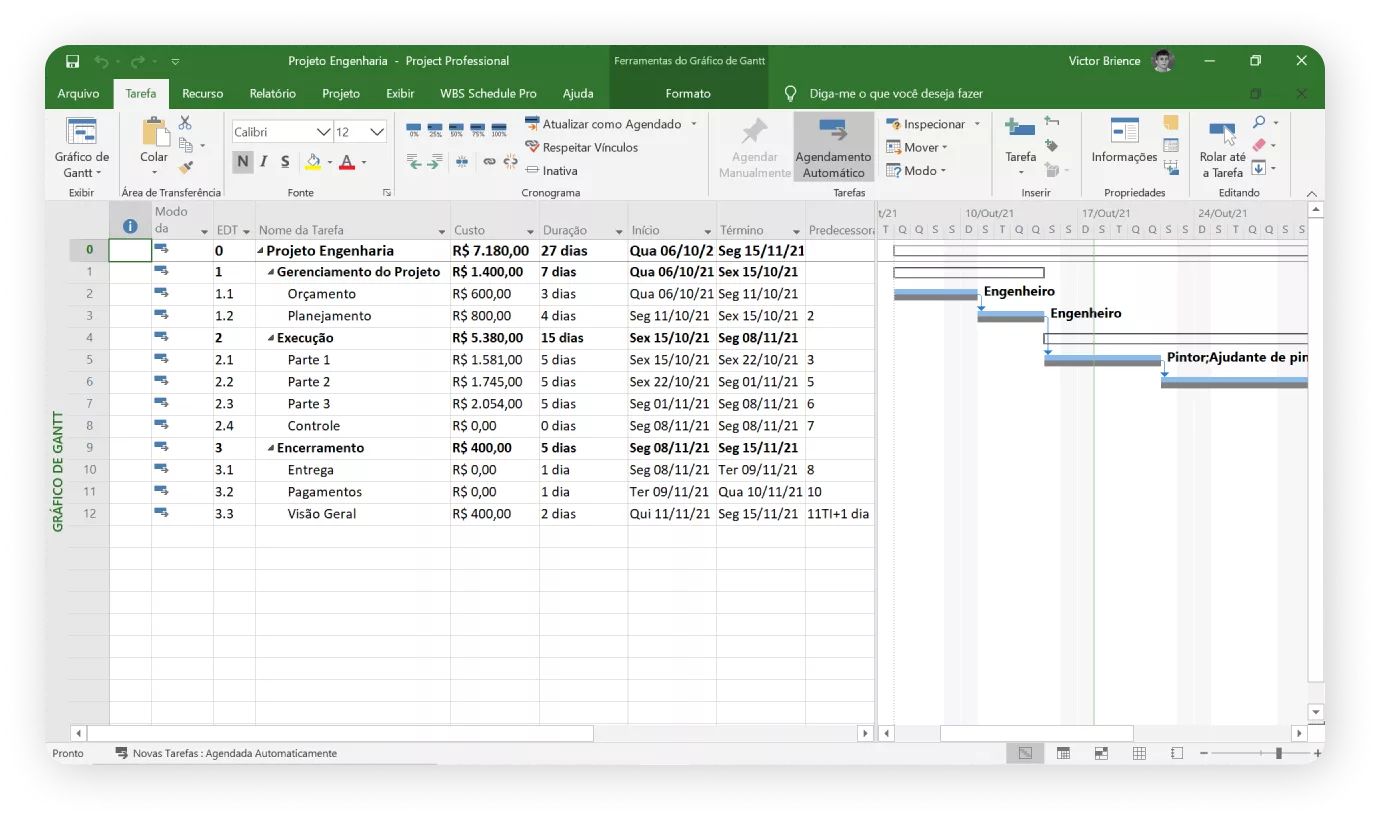Image resolution: width=1380 pixels, height=820 pixels.
Task: Toggle bold N formatting
Action: click(243, 161)
